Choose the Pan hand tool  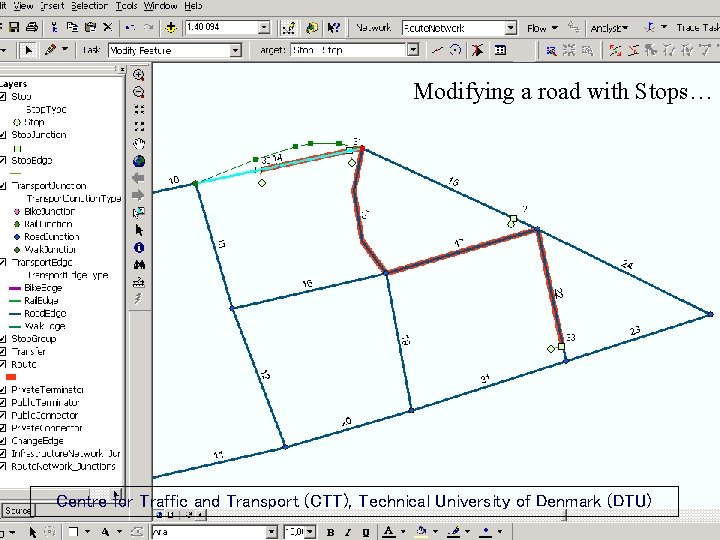tap(139, 144)
